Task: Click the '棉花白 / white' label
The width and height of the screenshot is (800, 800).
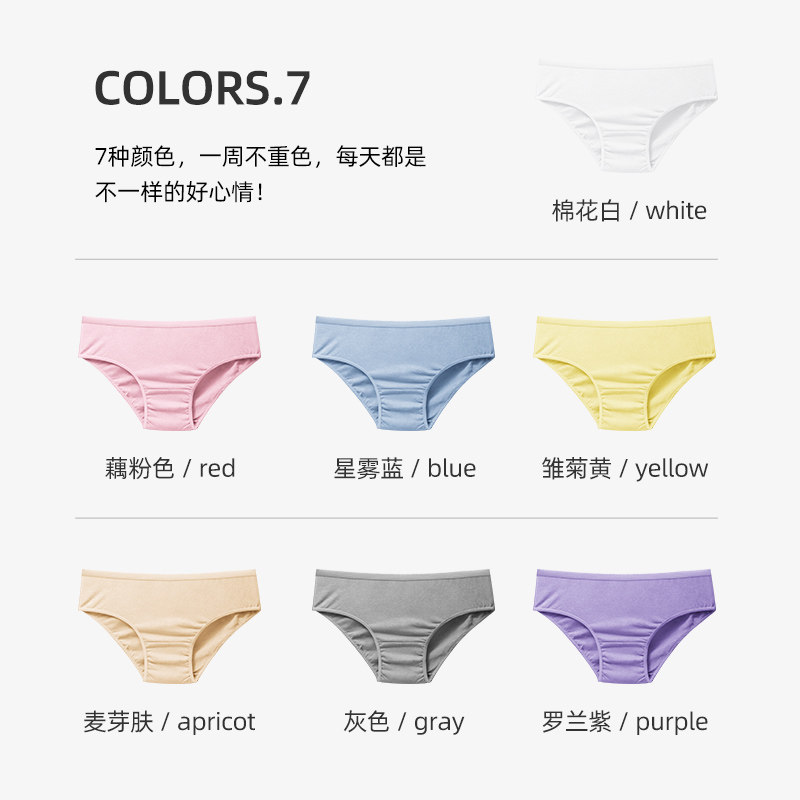Action: click(x=629, y=211)
